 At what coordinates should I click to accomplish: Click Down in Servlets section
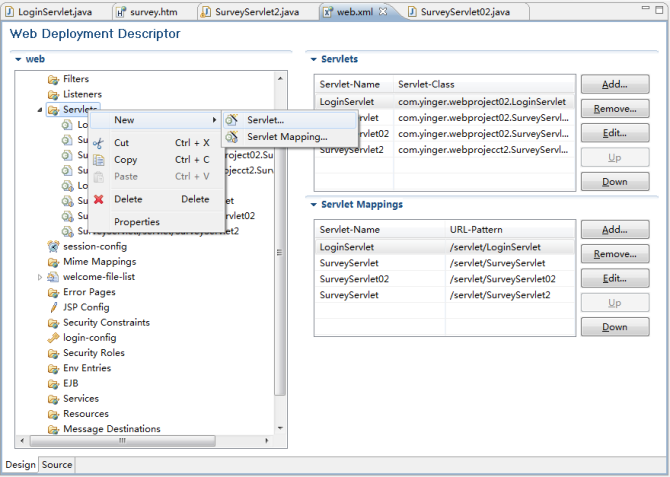click(615, 182)
